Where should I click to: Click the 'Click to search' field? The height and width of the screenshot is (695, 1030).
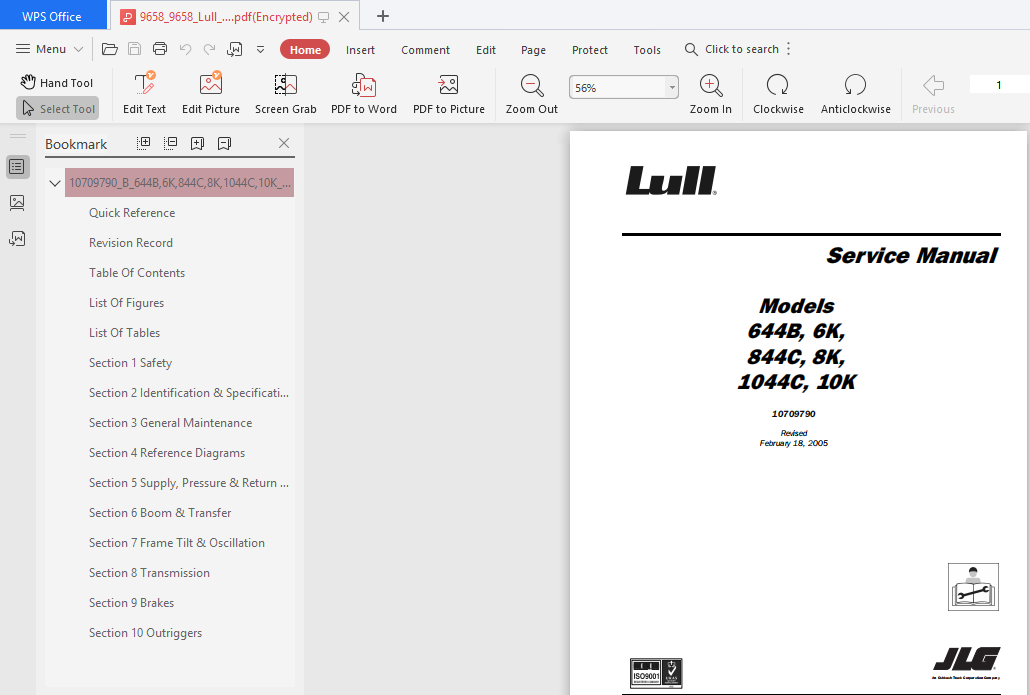click(732, 49)
